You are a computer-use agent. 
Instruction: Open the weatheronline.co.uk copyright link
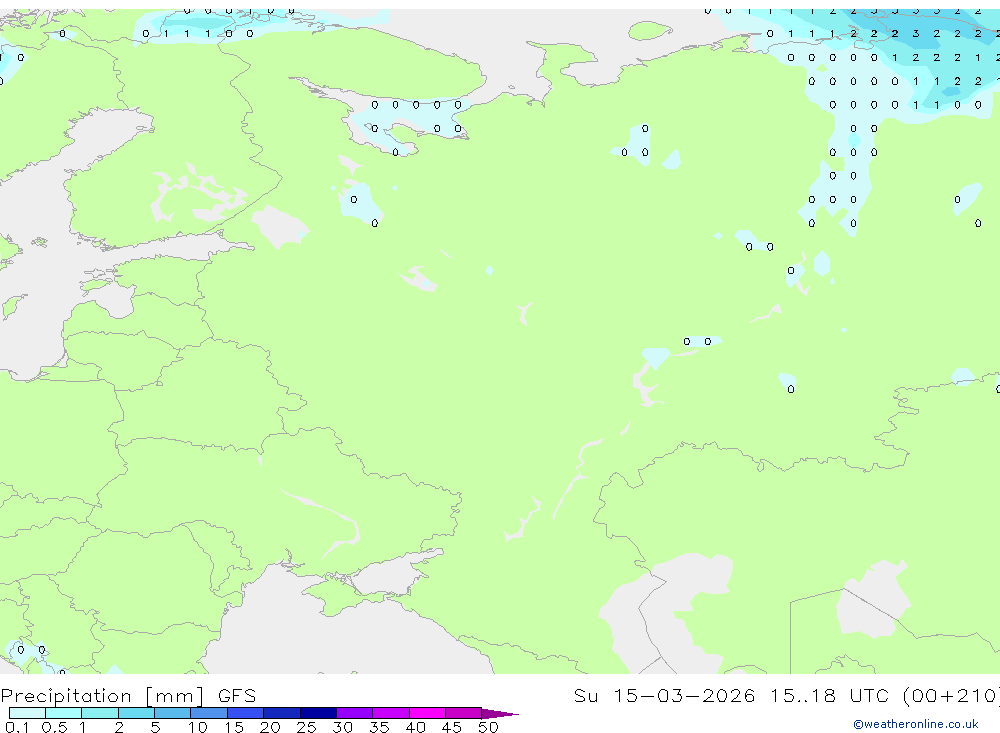point(915,724)
